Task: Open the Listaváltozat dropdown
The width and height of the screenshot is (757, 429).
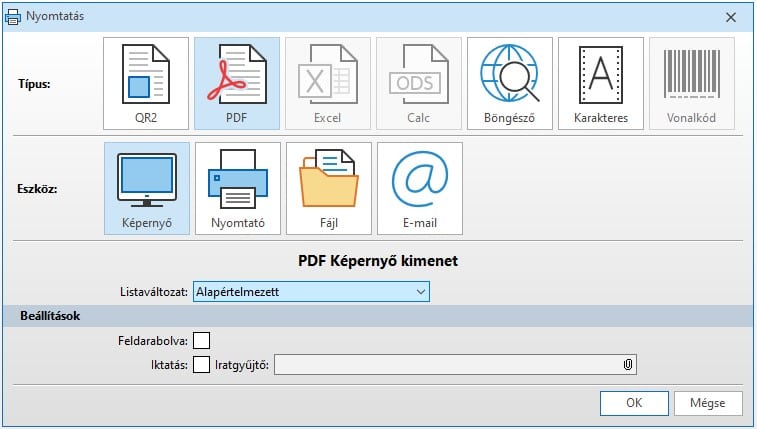Action: pos(310,291)
